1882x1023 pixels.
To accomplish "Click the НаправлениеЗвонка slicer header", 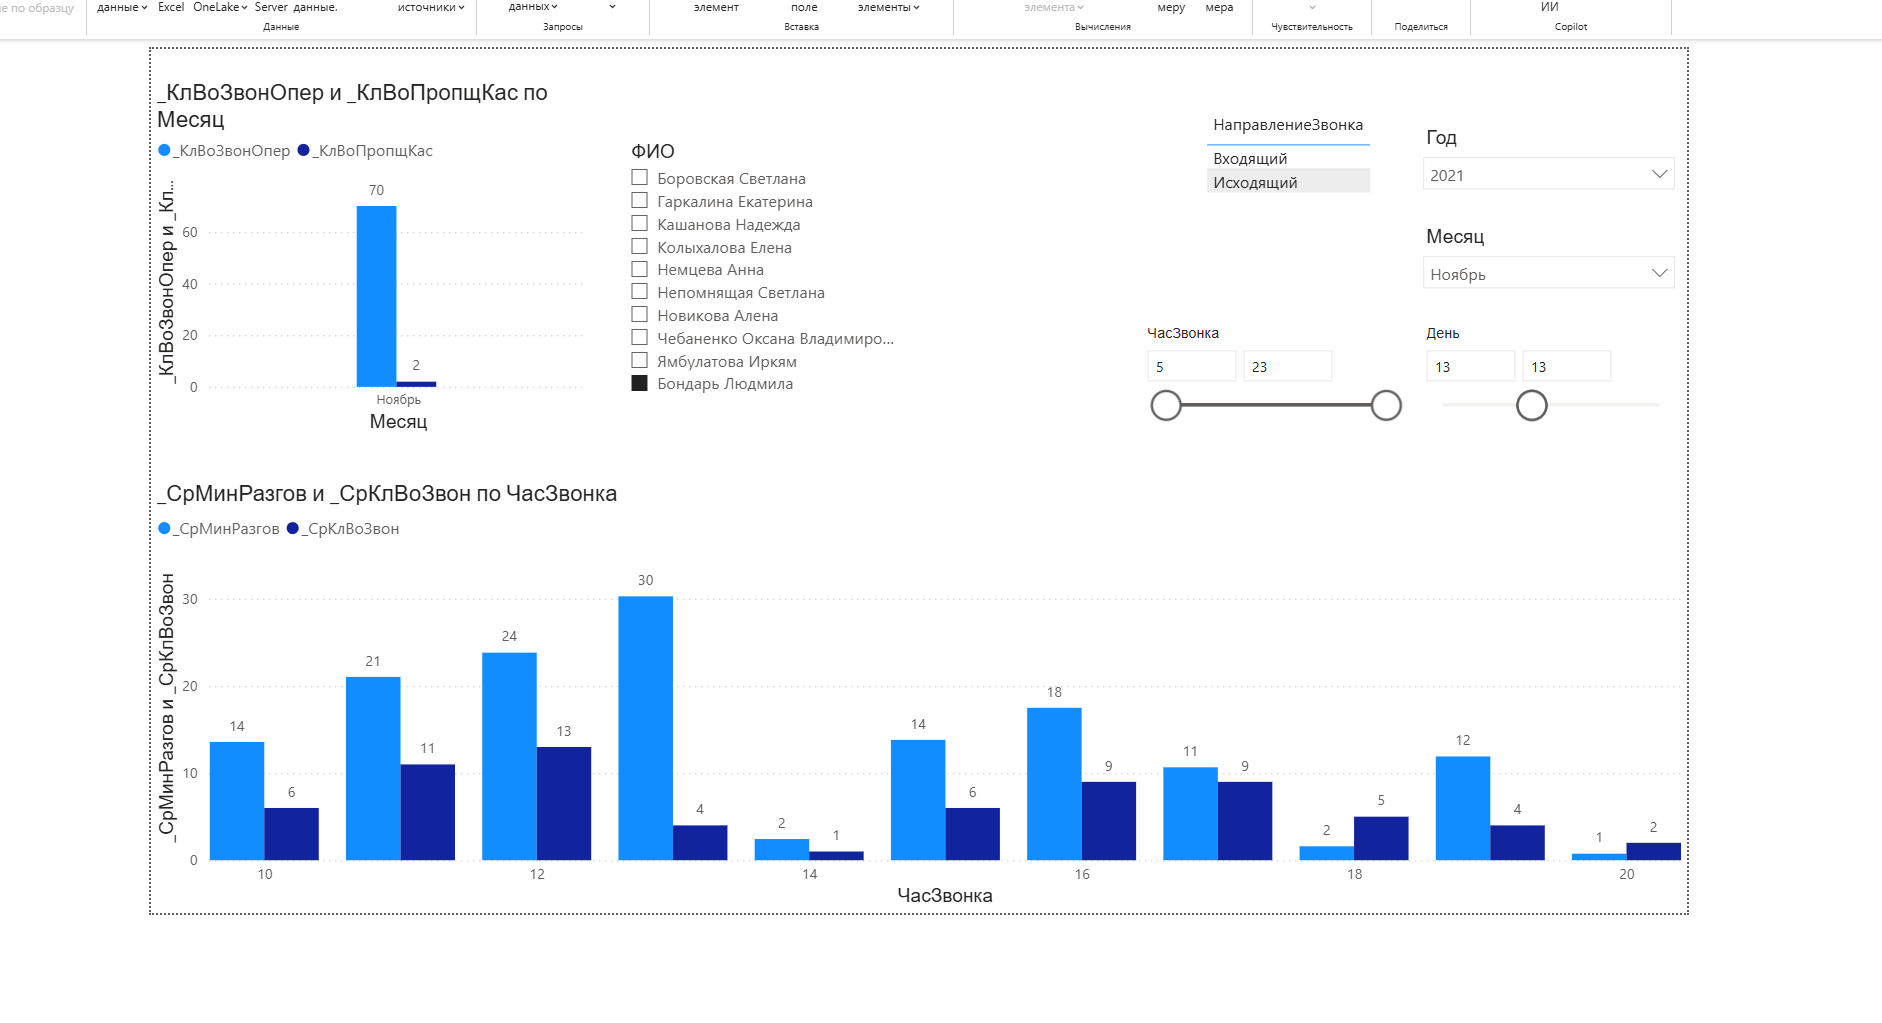I will pos(1288,125).
